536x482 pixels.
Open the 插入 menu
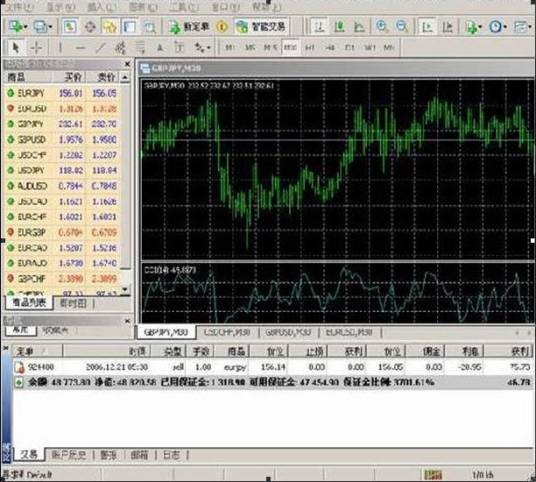[x=102, y=7]
